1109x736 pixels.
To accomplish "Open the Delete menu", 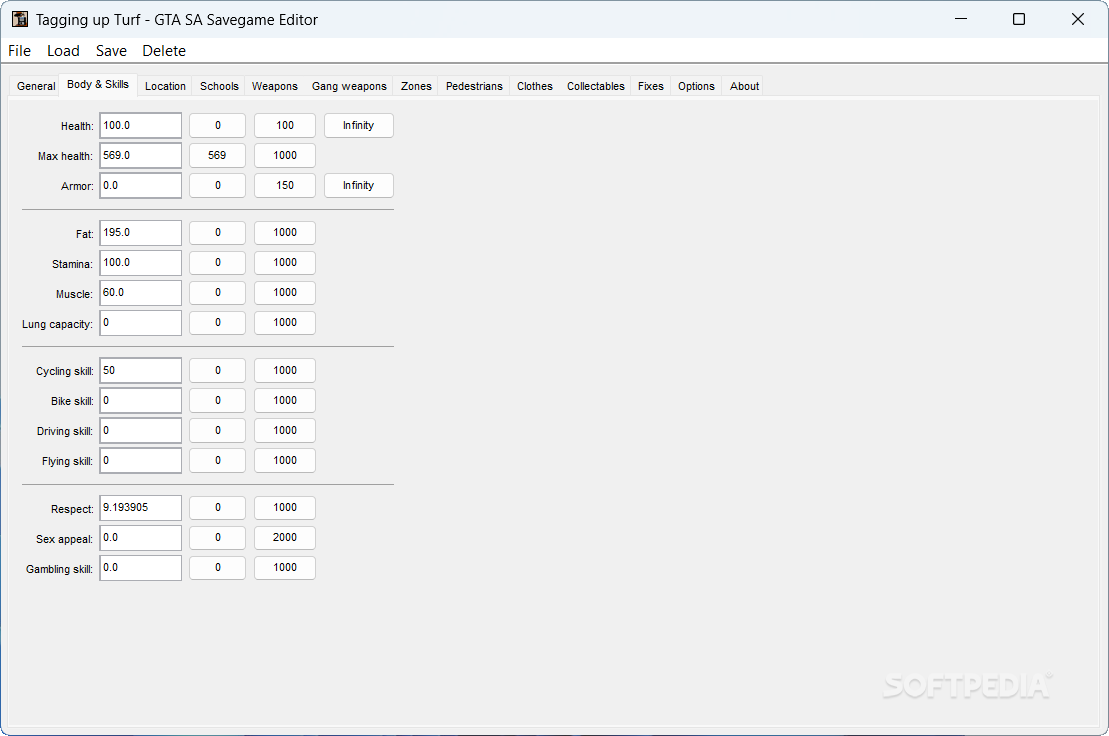I will 164,51.
